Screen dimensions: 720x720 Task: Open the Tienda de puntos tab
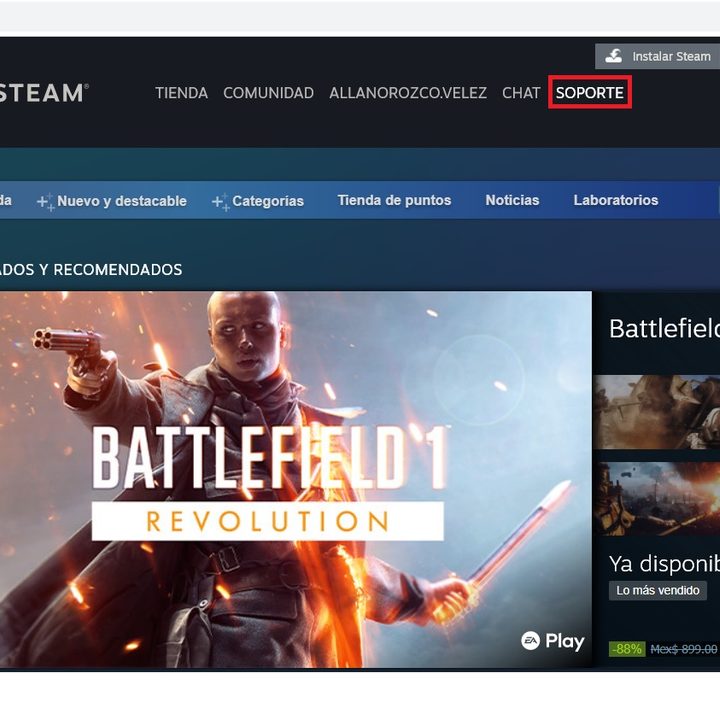[x=394, y=200]
